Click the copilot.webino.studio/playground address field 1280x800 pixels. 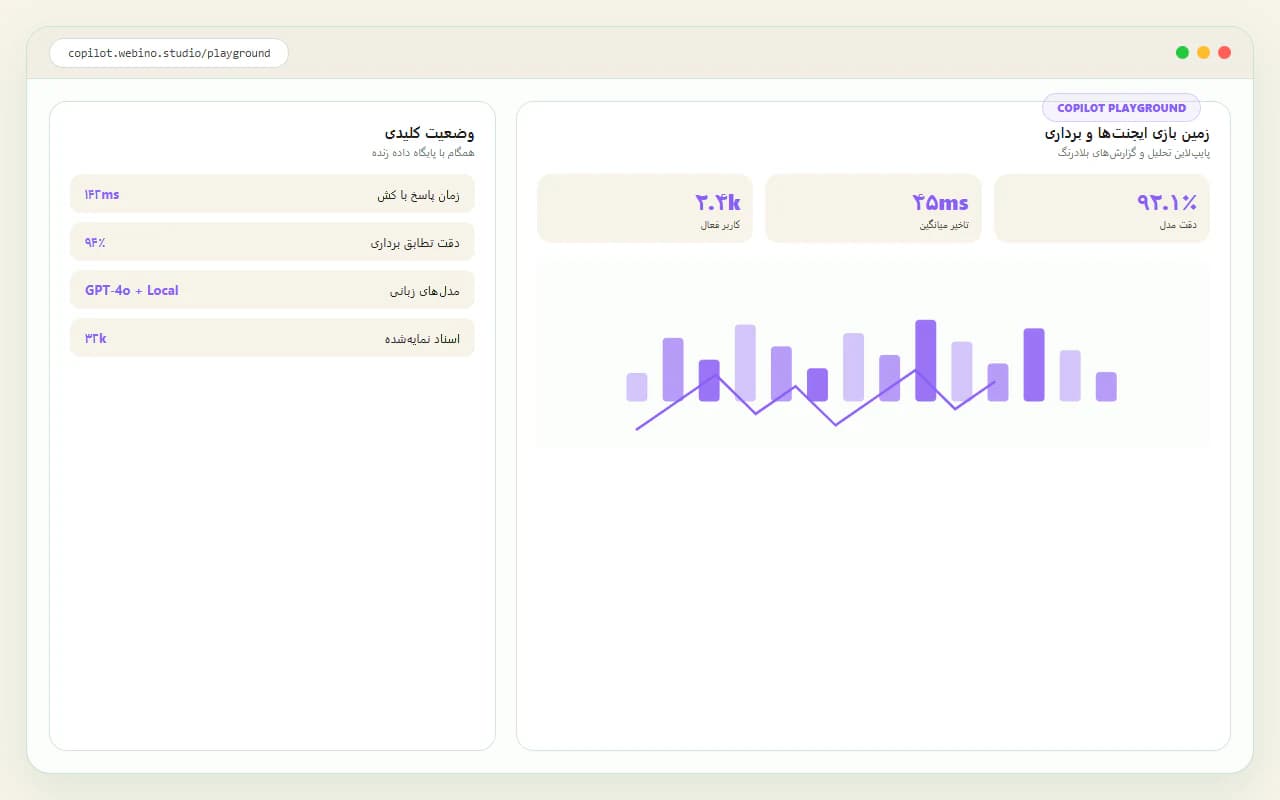coord(169,53)
